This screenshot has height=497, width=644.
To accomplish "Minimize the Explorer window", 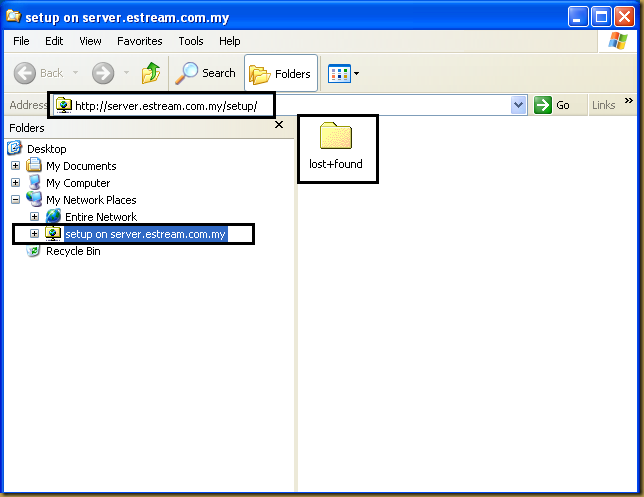I will coord(578,17).
